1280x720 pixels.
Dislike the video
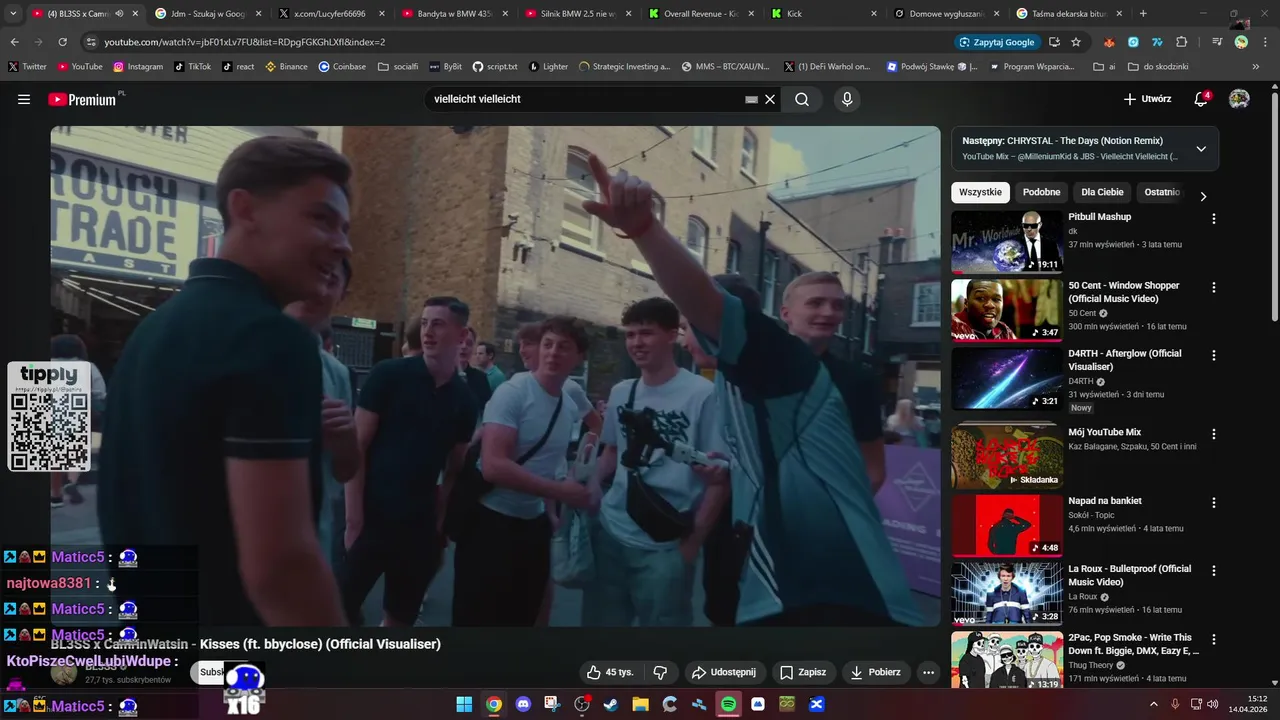click(x=660, y=672)
